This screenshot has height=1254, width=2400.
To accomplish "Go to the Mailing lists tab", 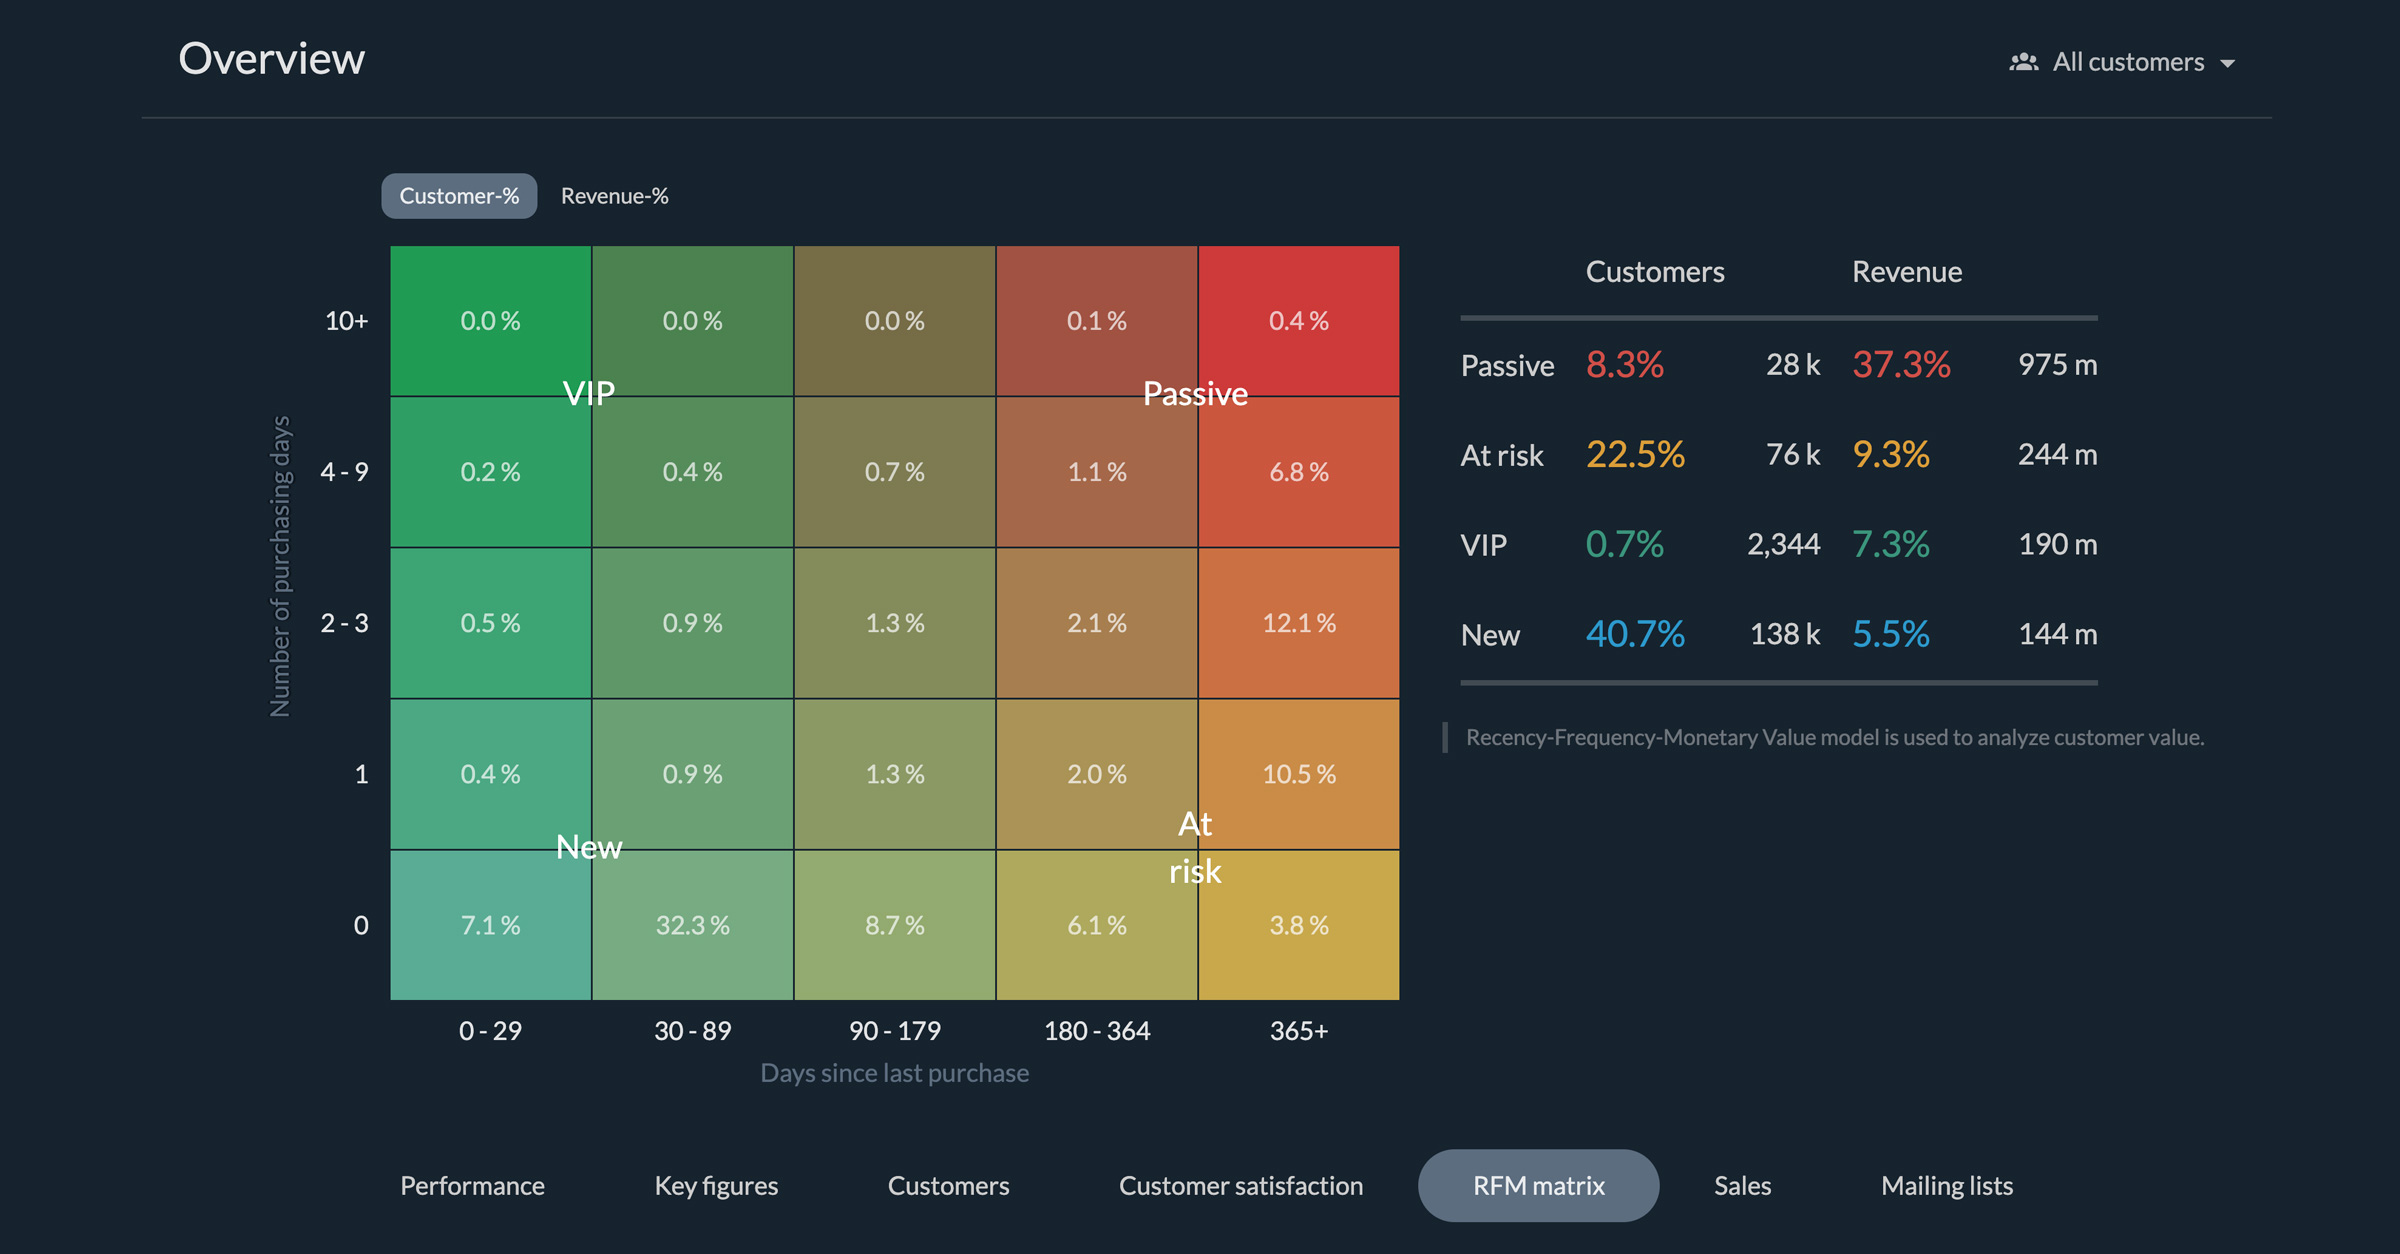I will click(x=1947, y=1185).
